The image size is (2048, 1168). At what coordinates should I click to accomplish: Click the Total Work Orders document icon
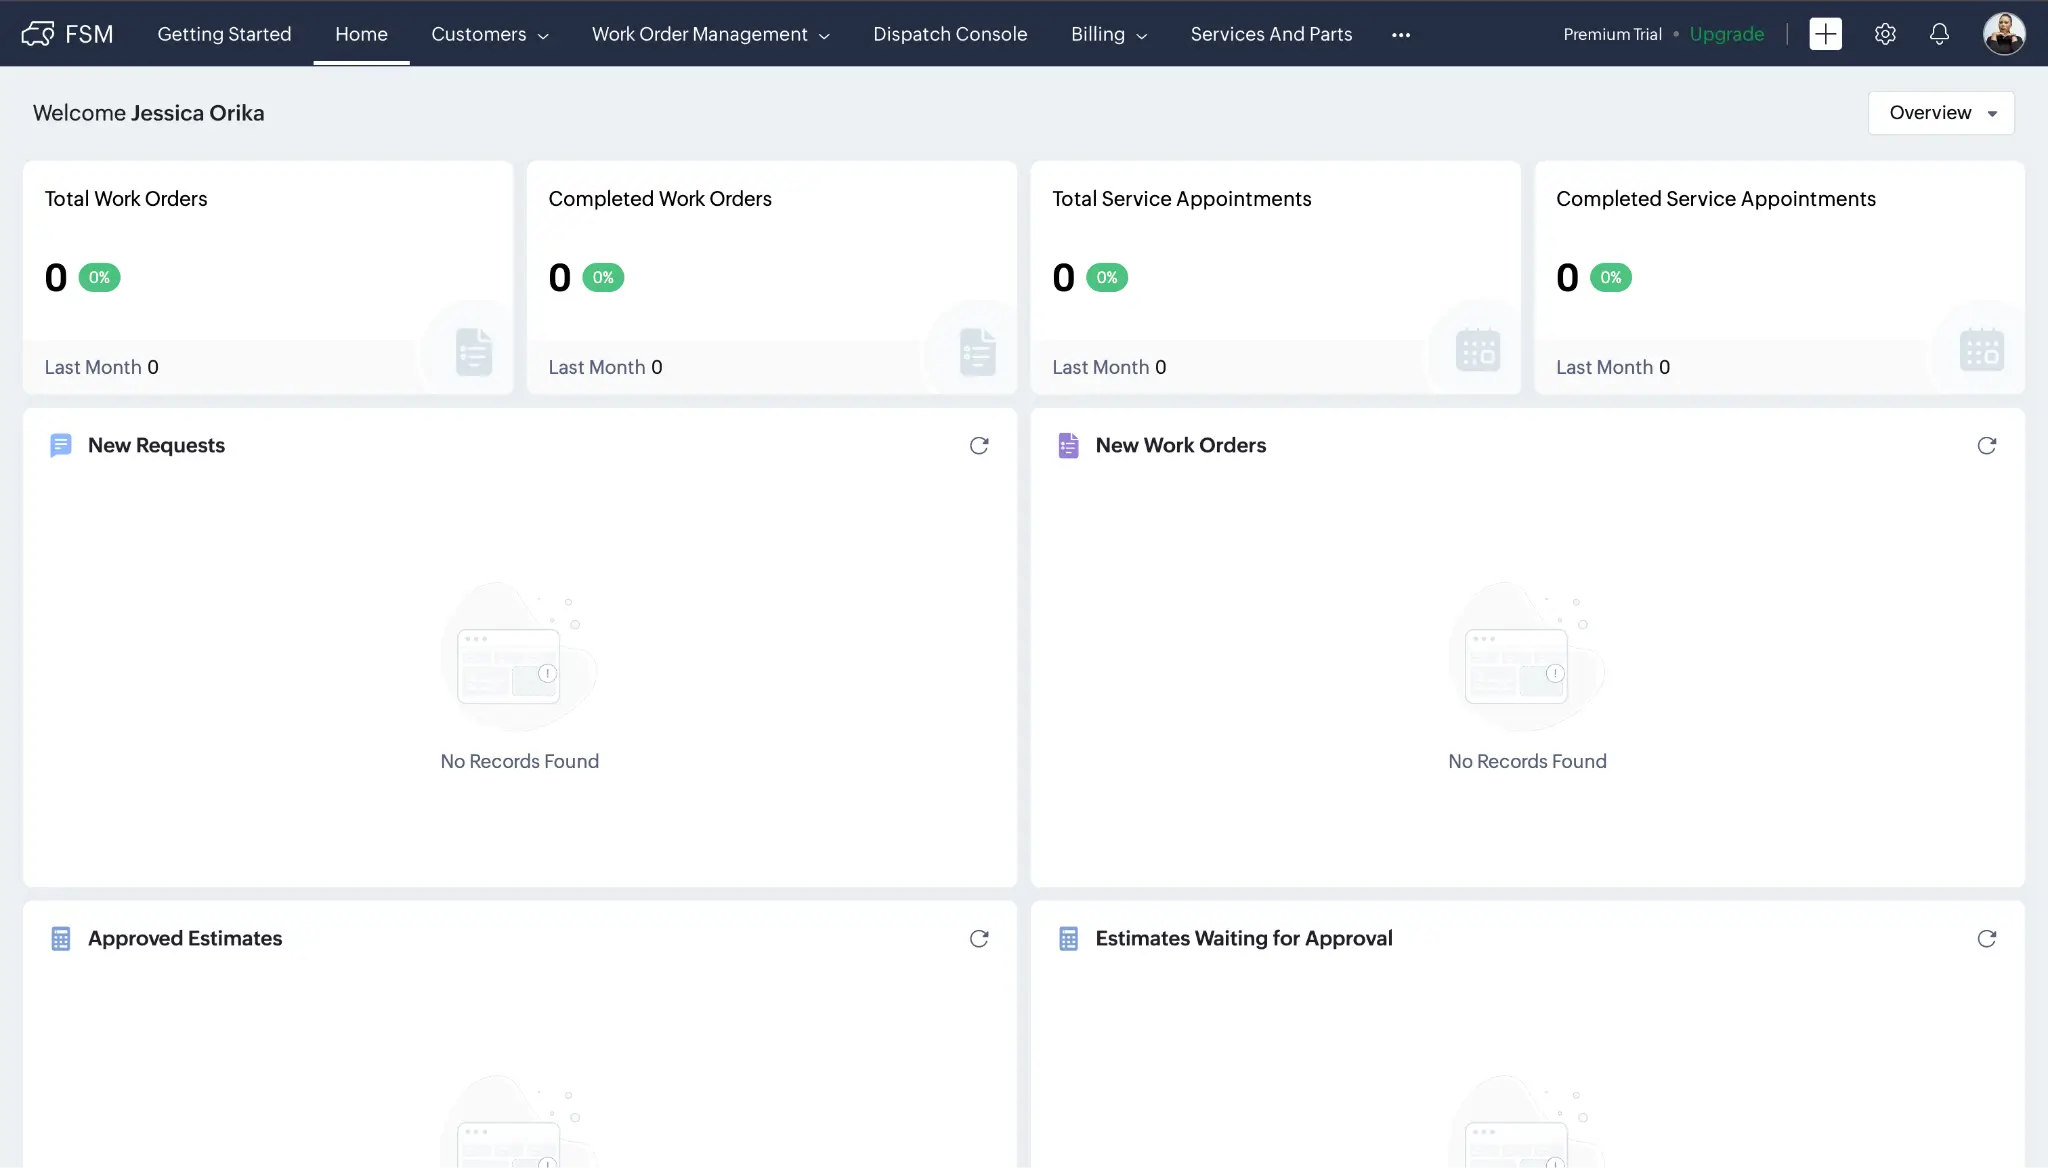coord(474,352)
